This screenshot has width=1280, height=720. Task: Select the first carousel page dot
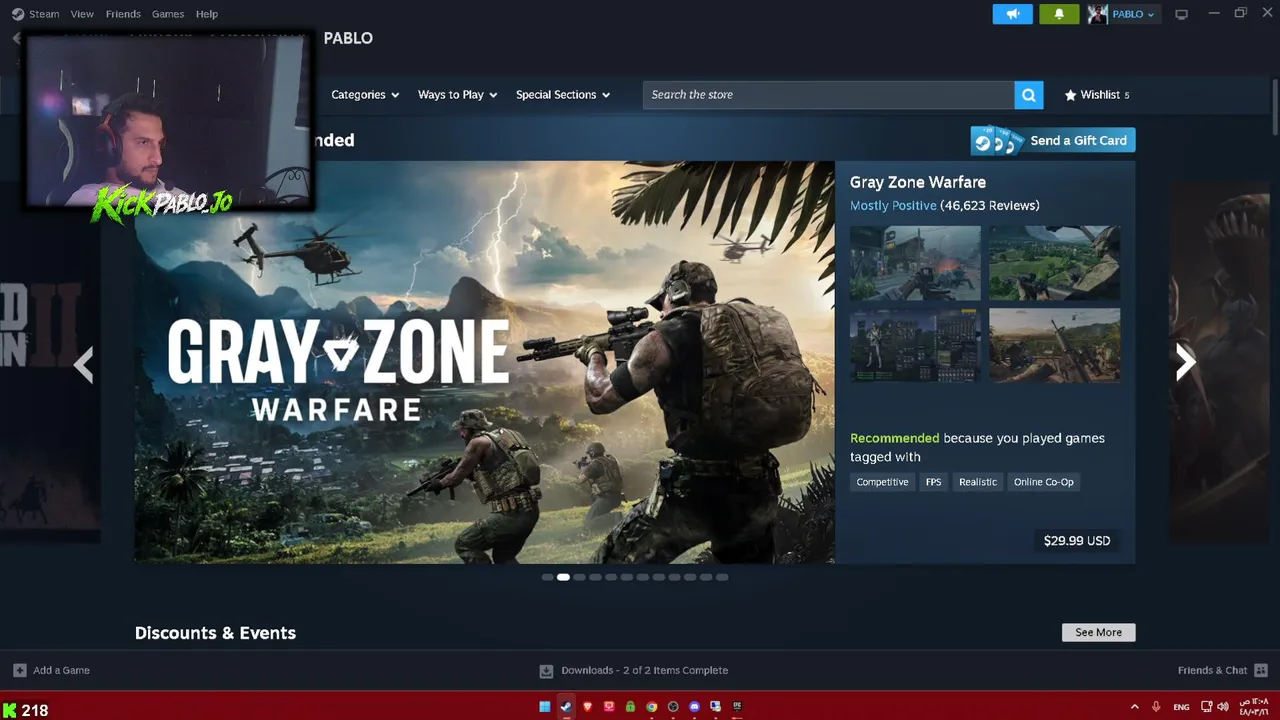tap(547, 577)
